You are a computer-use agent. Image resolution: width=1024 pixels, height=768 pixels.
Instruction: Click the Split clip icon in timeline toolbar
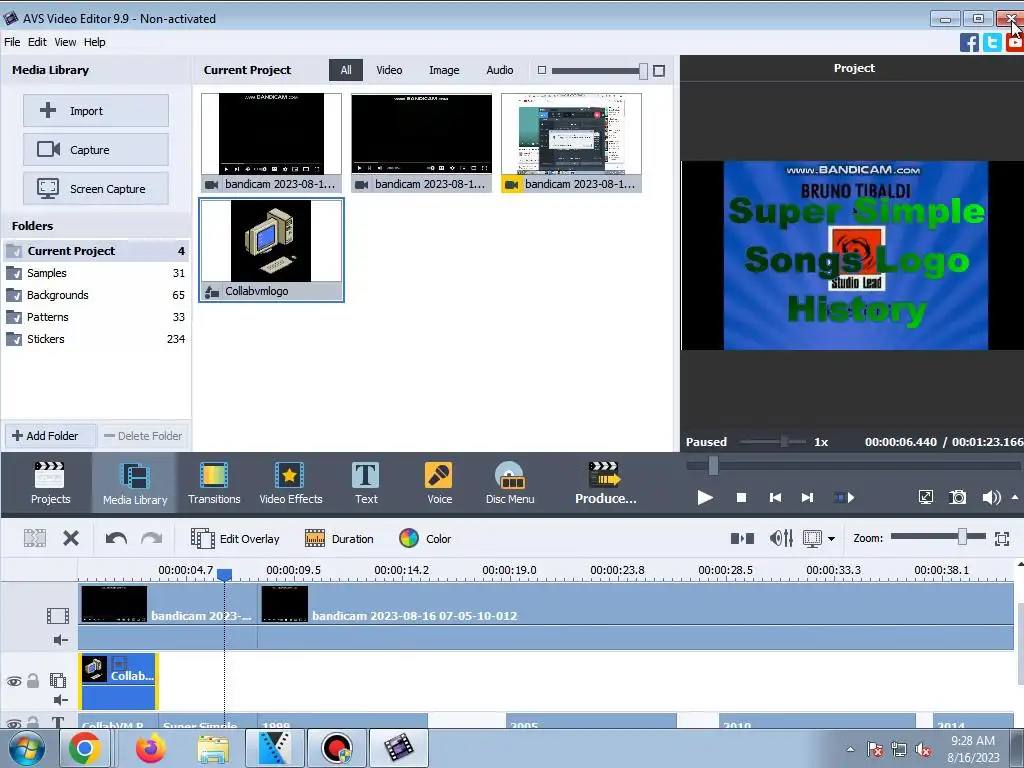[x=35, y=538]
